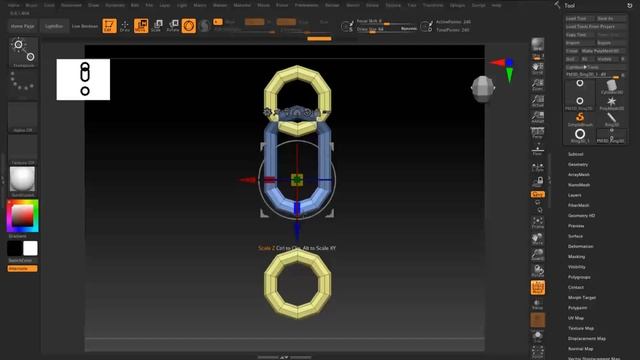Expand the Layers section
This screenshot has width=640, height=360.
point(574,195)
